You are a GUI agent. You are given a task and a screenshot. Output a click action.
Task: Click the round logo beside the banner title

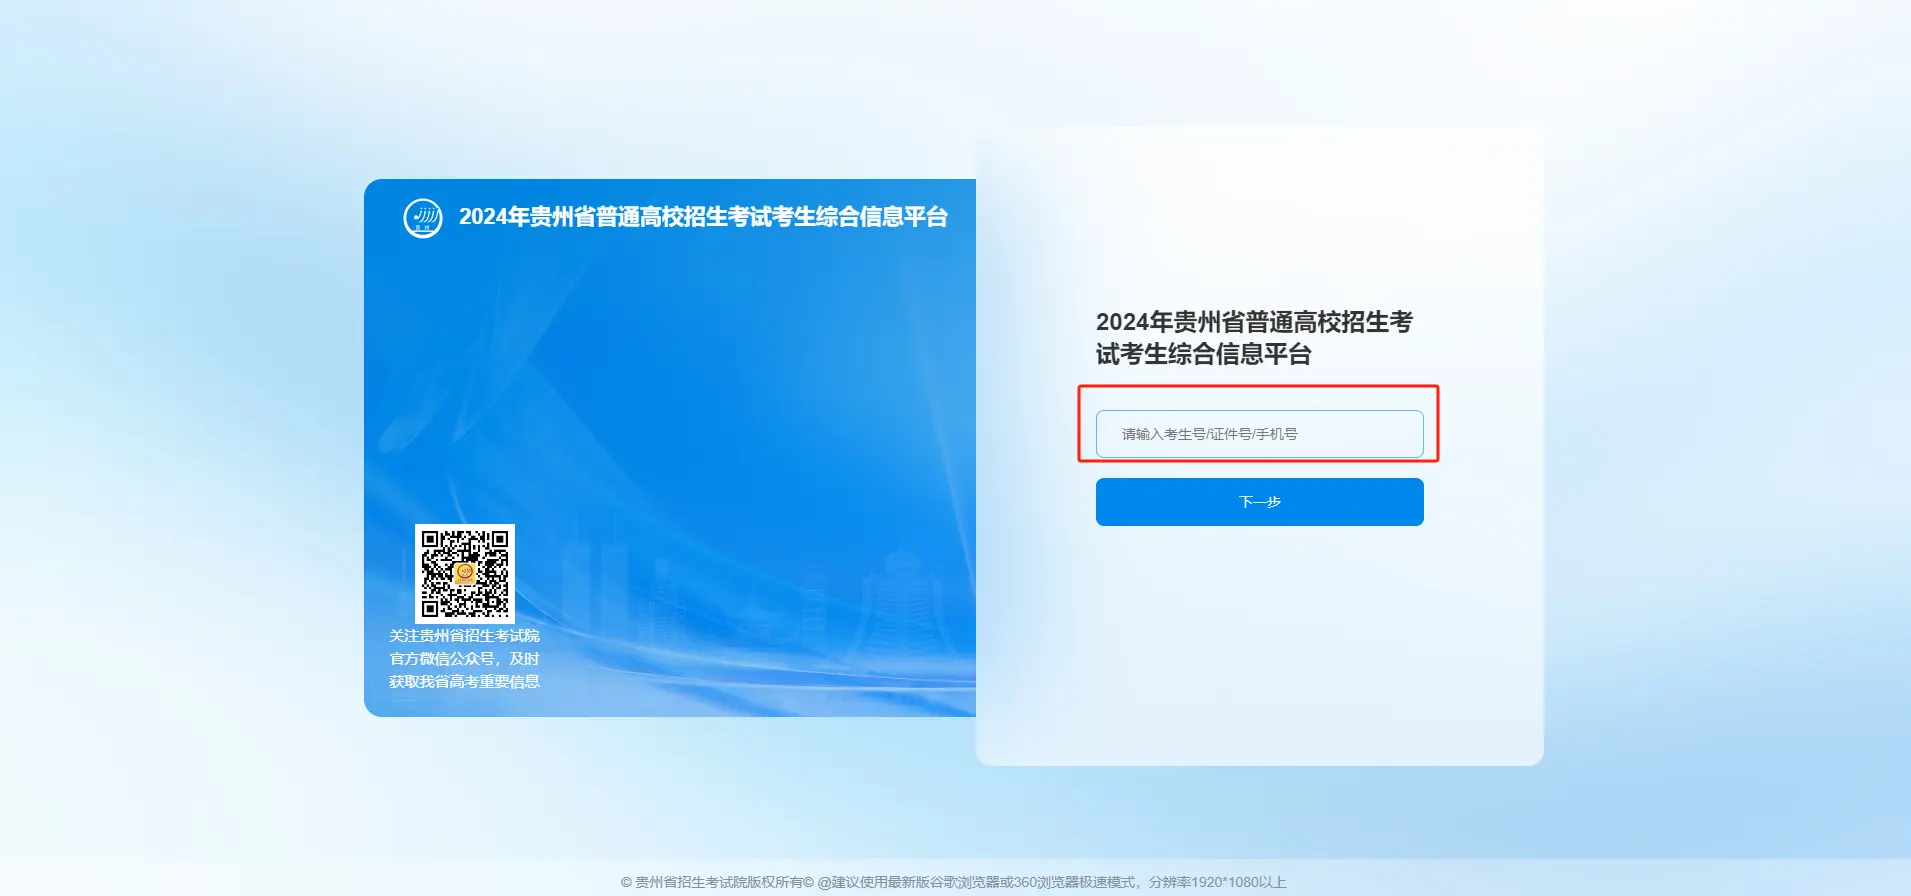coord(423,218)
